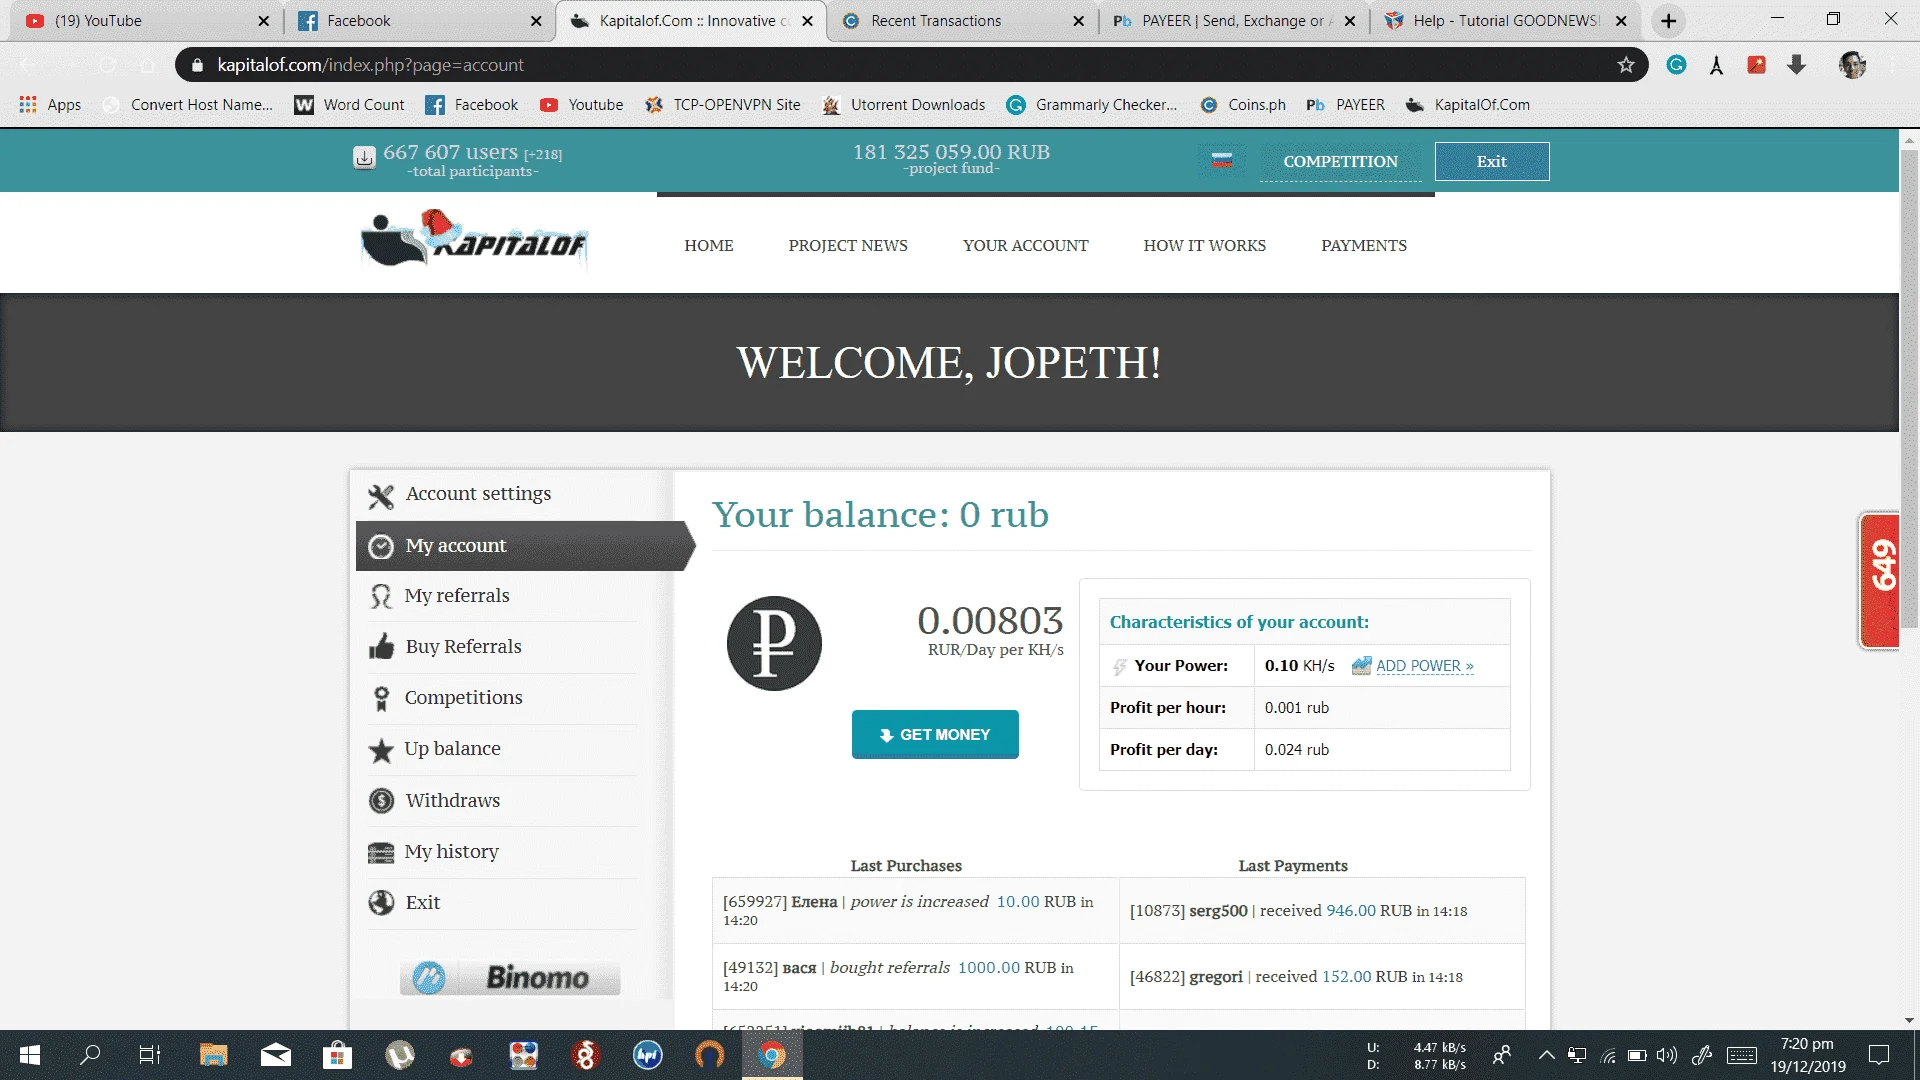Click the Buy Referrals thumbs-up icon
The height and width of the screenshot is (1080, 1920).
381,647
